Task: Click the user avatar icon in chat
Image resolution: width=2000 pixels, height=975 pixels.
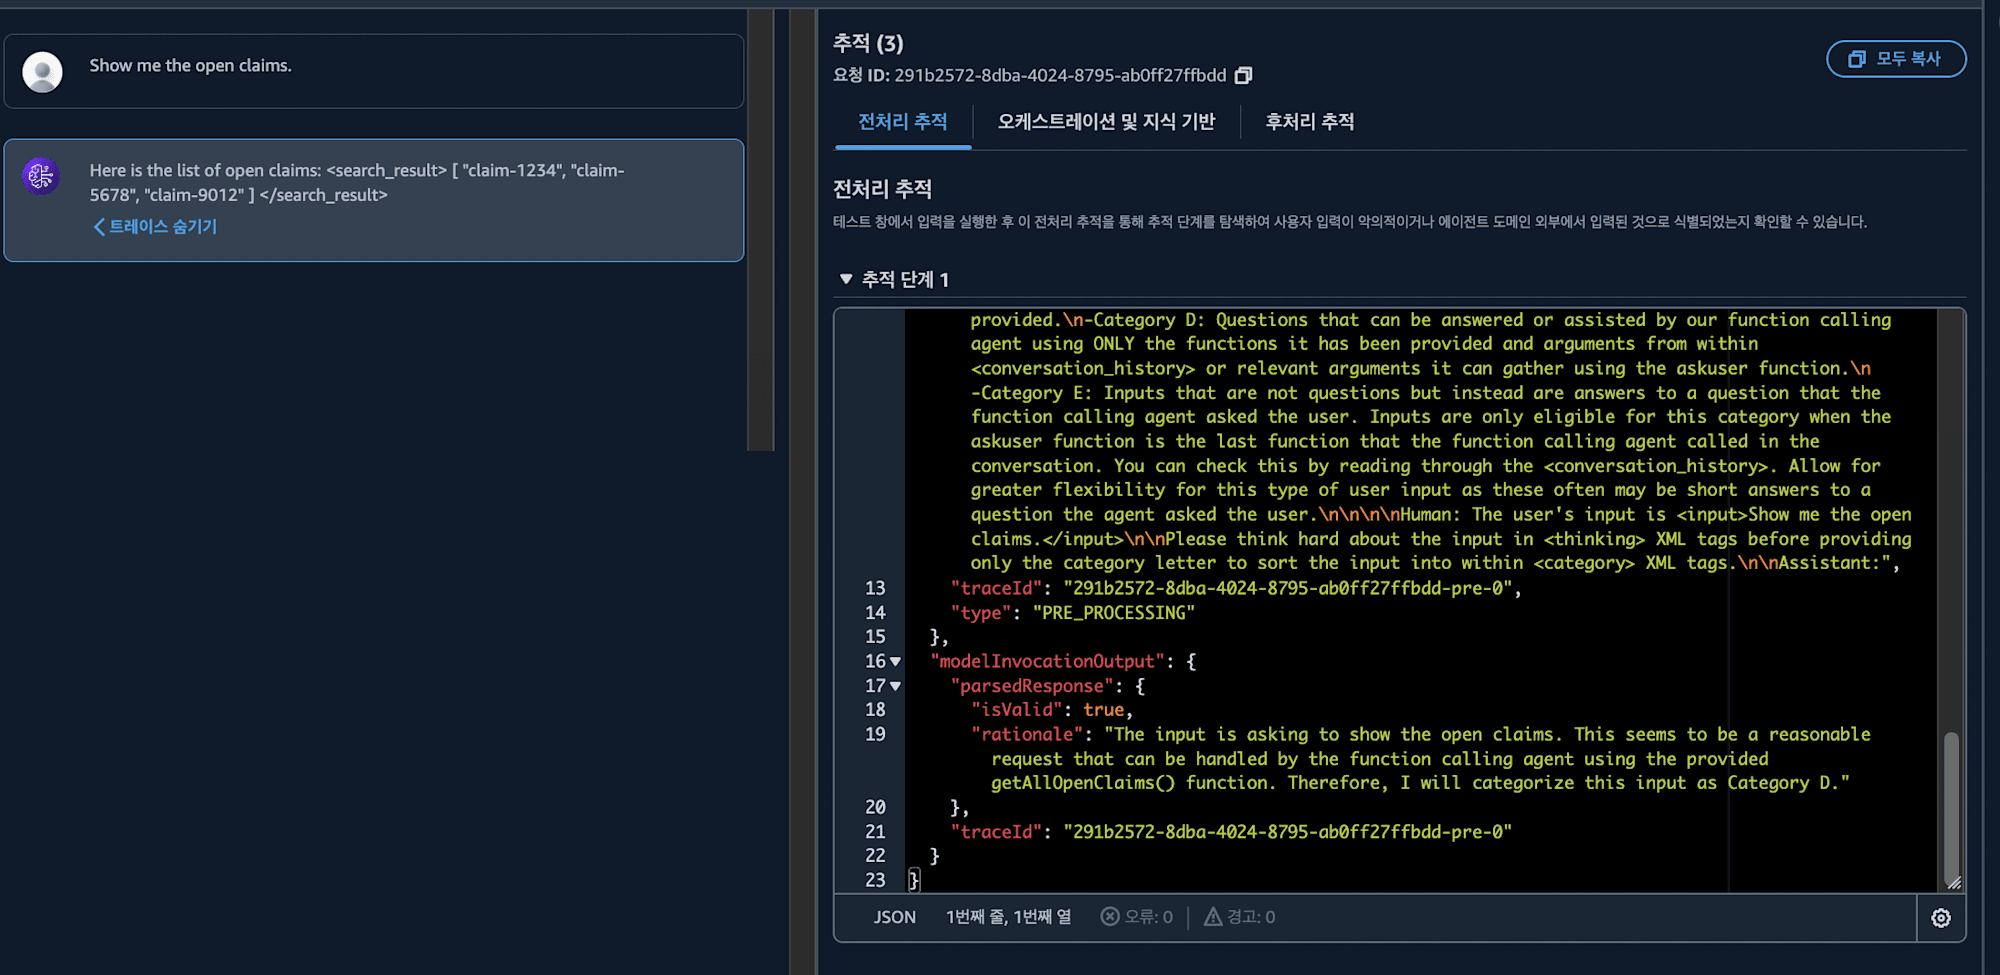Action: point(43,72)
